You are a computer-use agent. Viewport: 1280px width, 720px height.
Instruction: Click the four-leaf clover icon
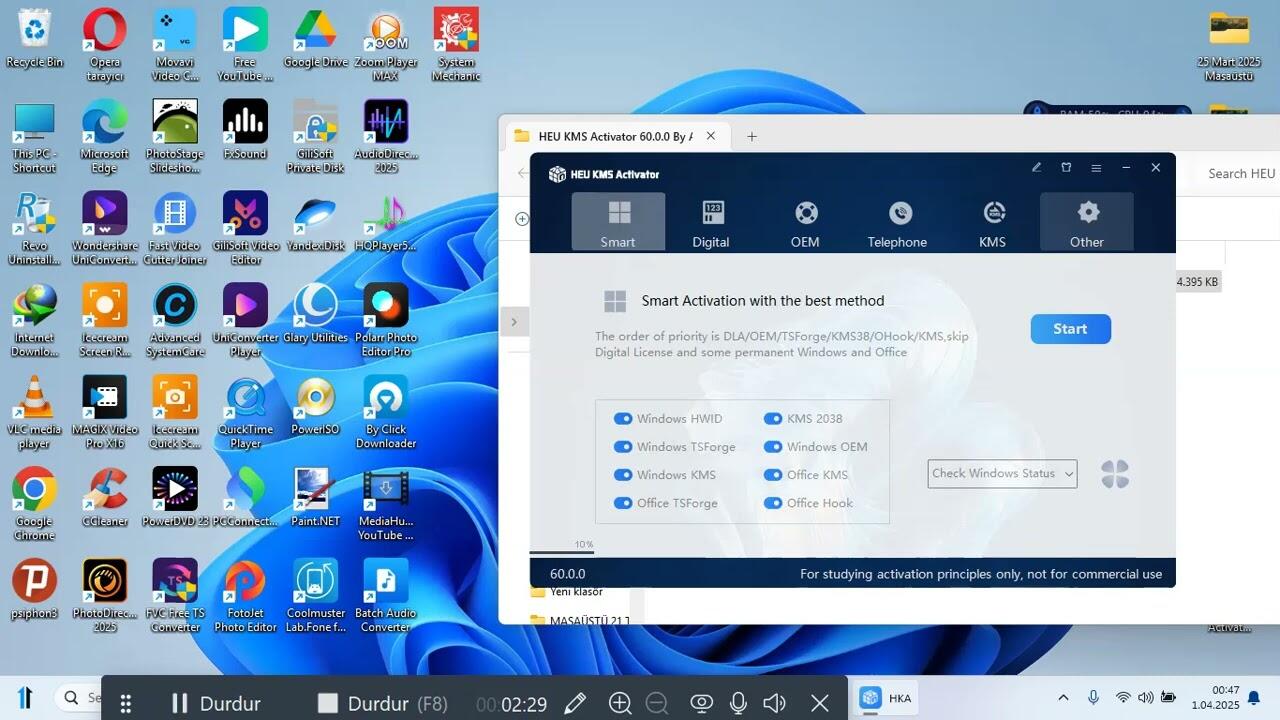(x=1115, y=474)
